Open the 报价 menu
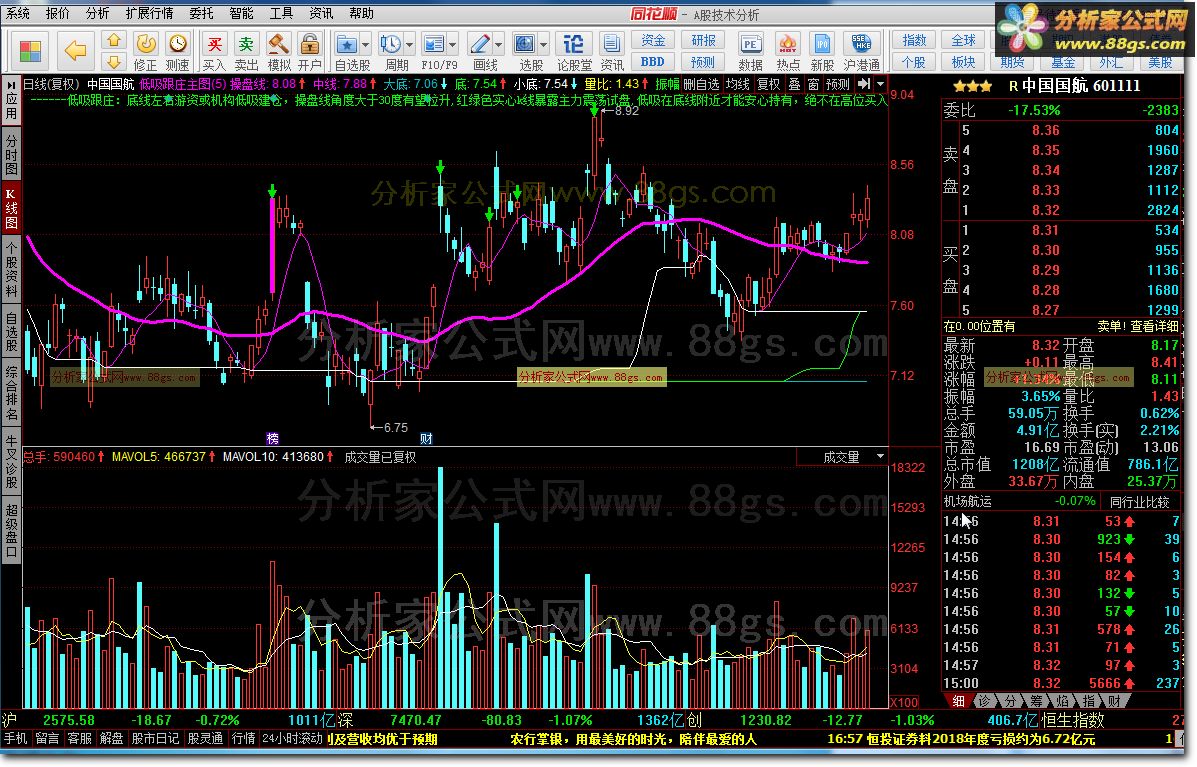This screenshot has width=1197, height=767. [57, 13]
